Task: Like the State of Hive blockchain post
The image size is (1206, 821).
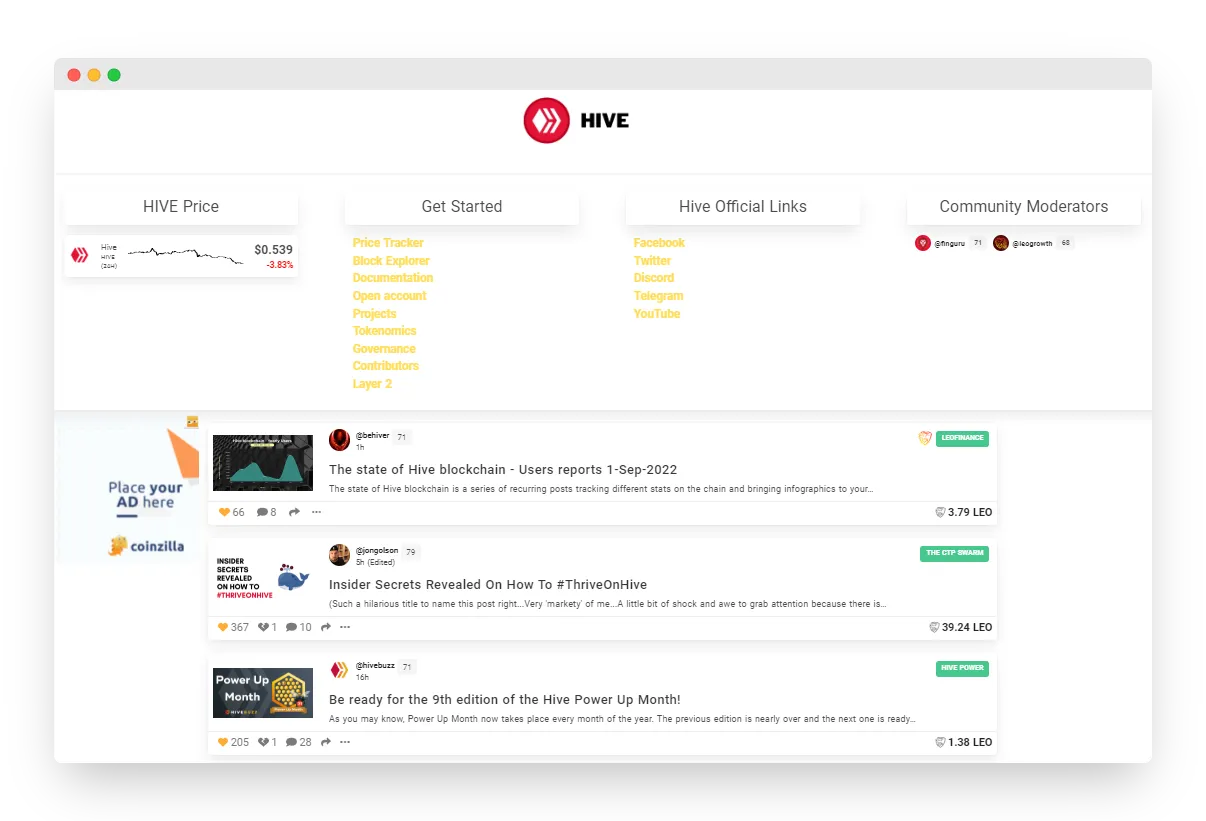Action: tap(224, 512)
